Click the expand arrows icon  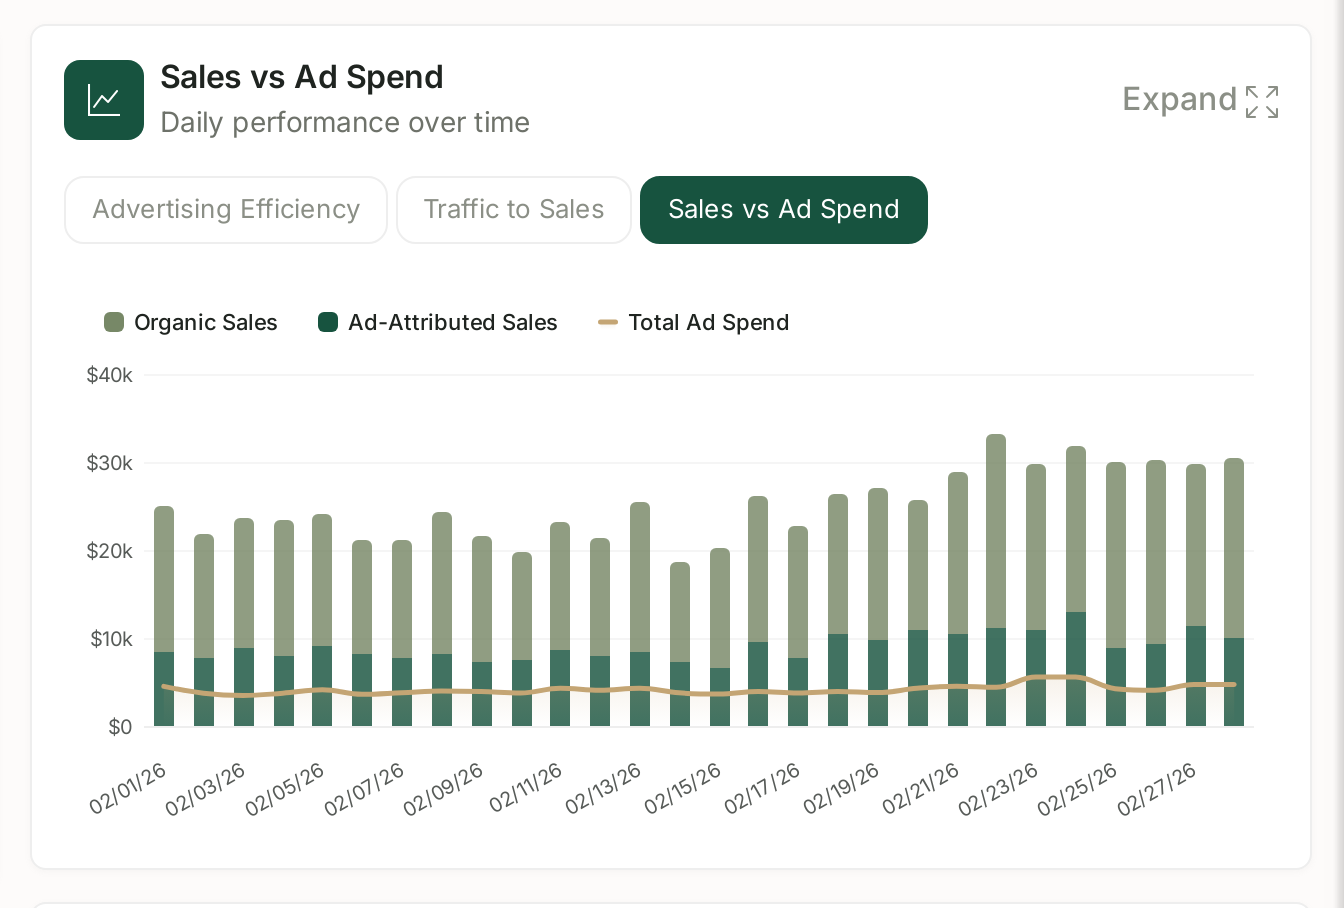1262,101
